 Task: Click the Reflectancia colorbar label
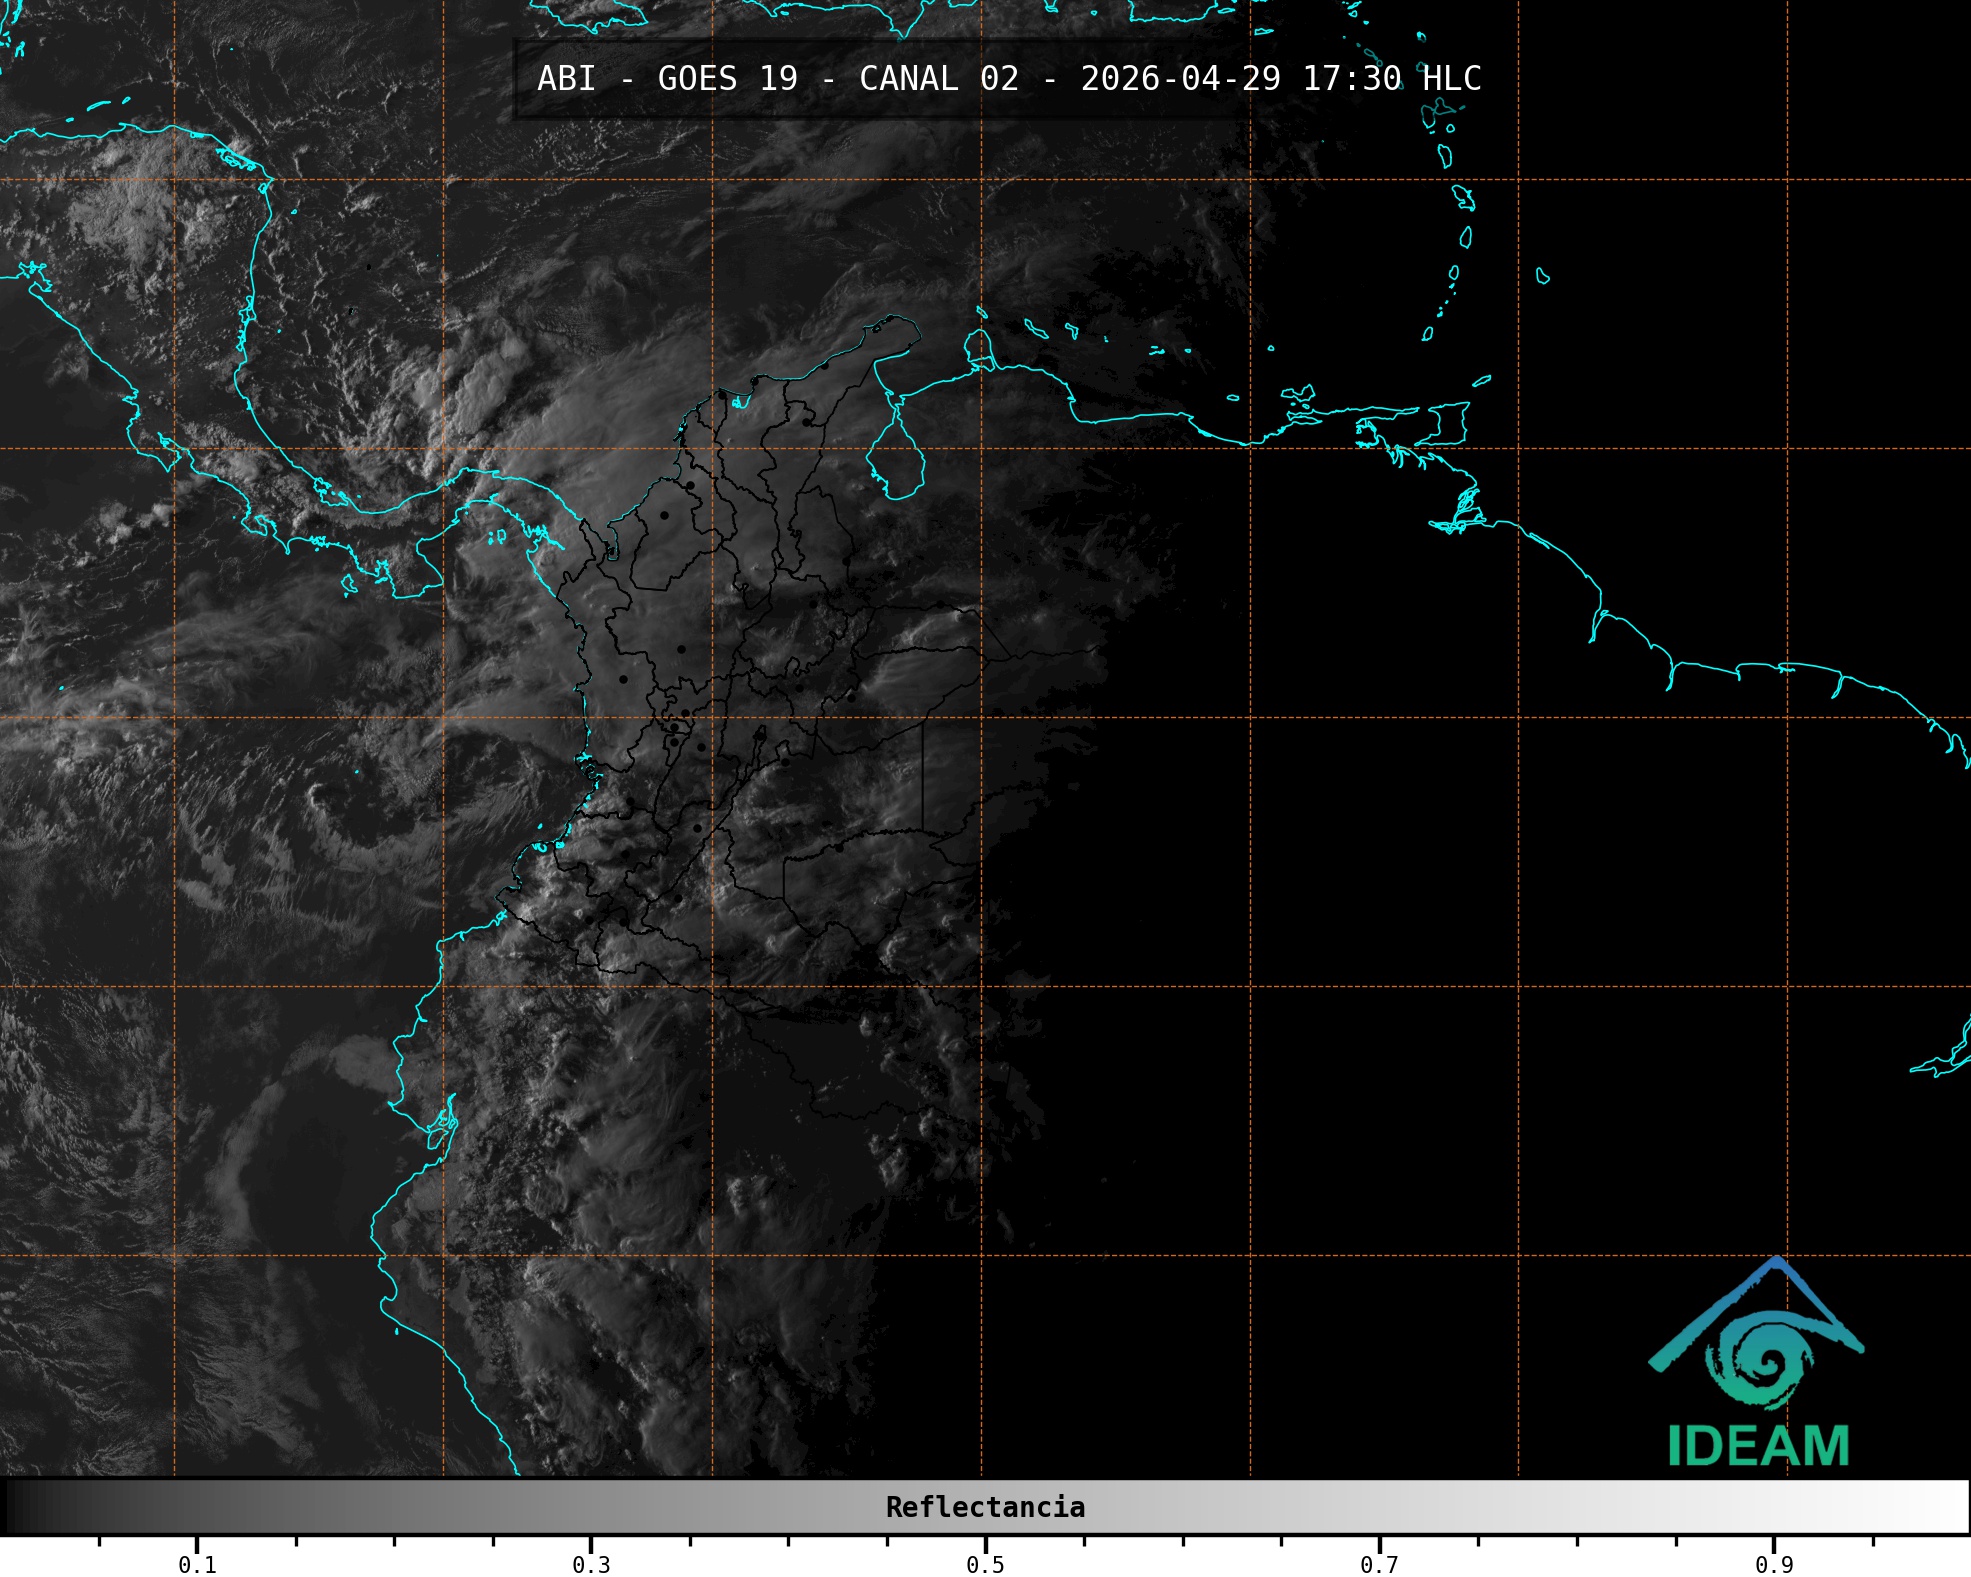coord(985,1507)
